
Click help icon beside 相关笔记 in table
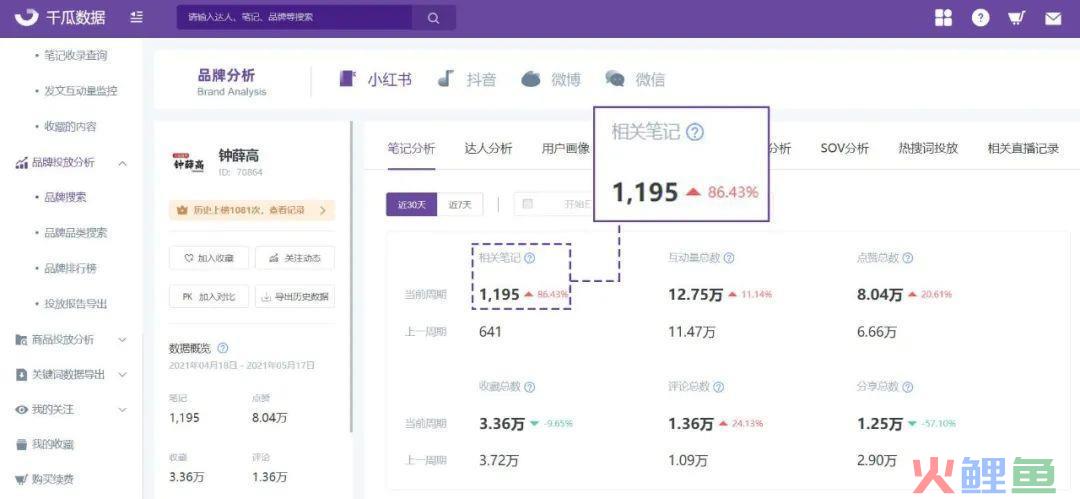pos(529,258)
